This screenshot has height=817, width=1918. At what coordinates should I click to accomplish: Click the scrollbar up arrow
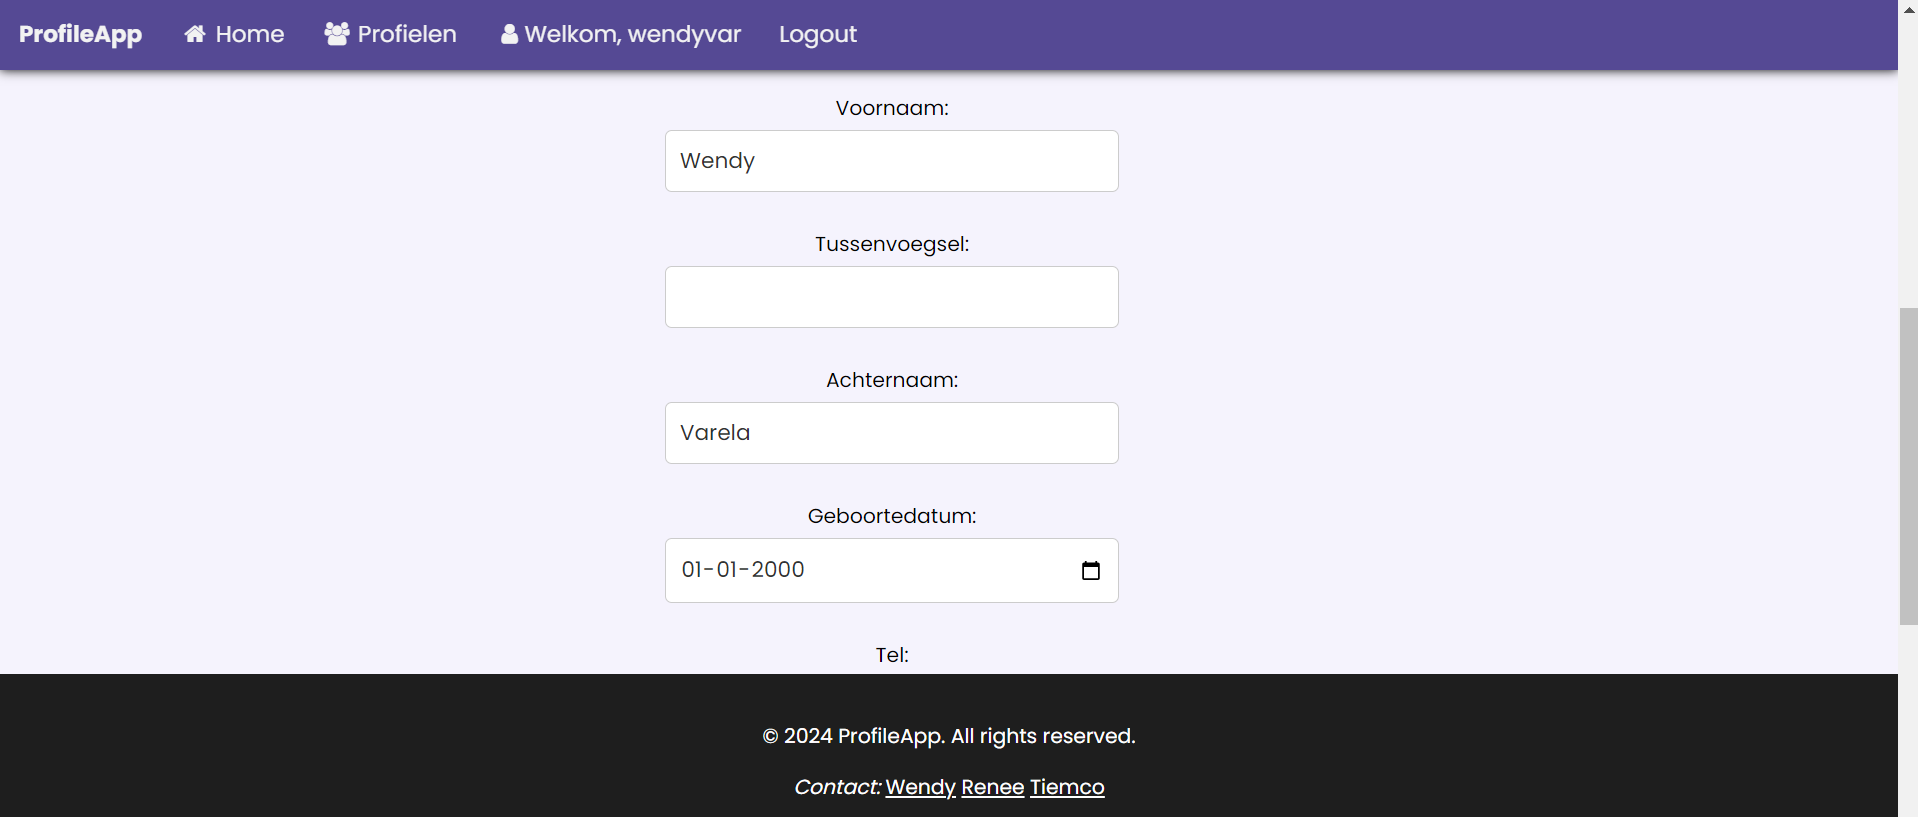pyautogui.click(x=1908, y=9)
